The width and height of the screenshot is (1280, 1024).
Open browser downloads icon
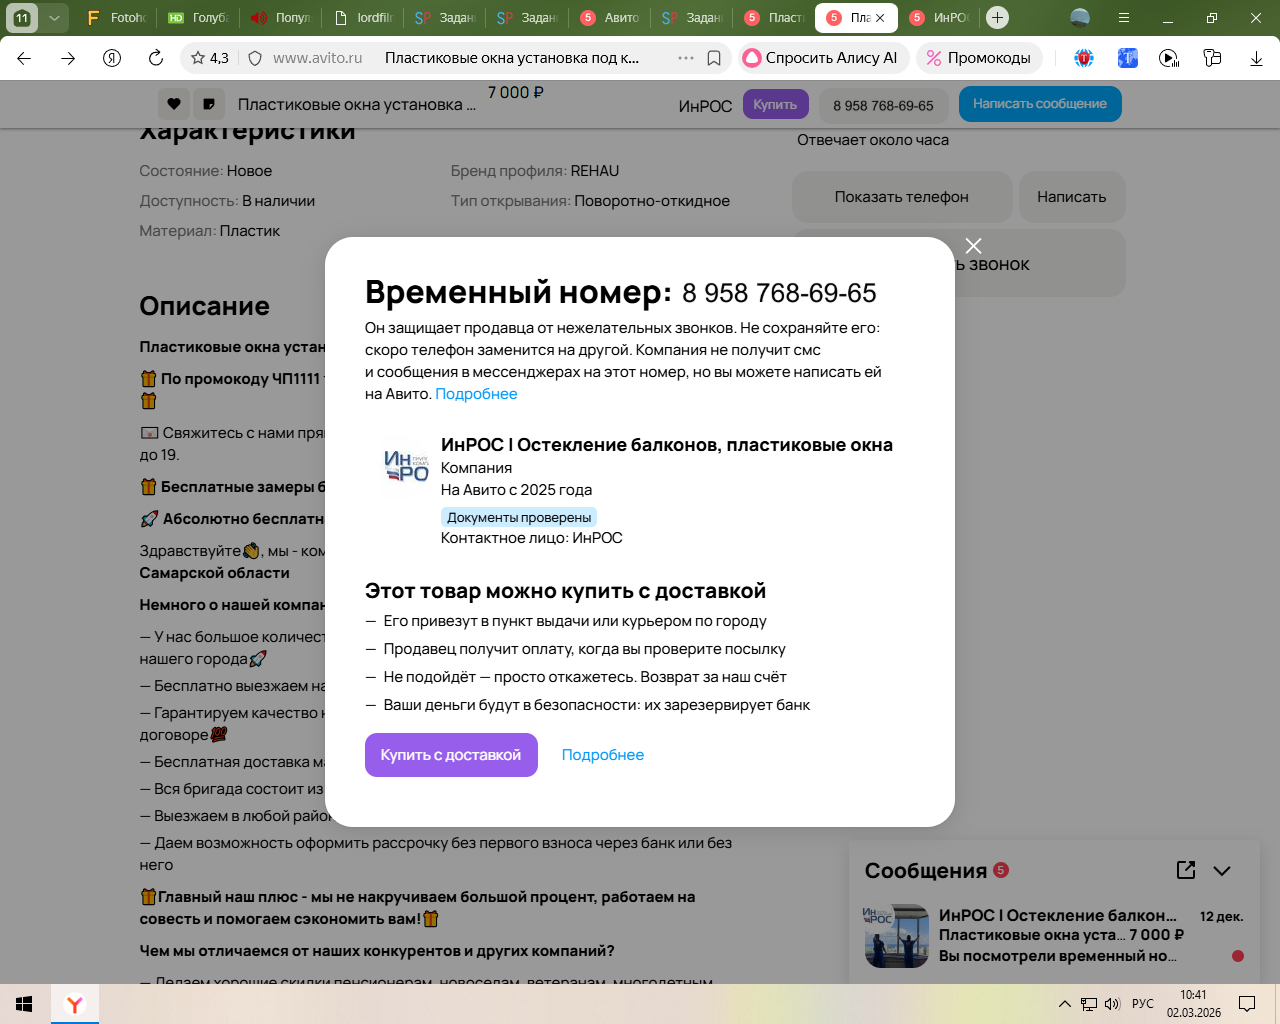pyautogui.click(x=1256, y=58)
